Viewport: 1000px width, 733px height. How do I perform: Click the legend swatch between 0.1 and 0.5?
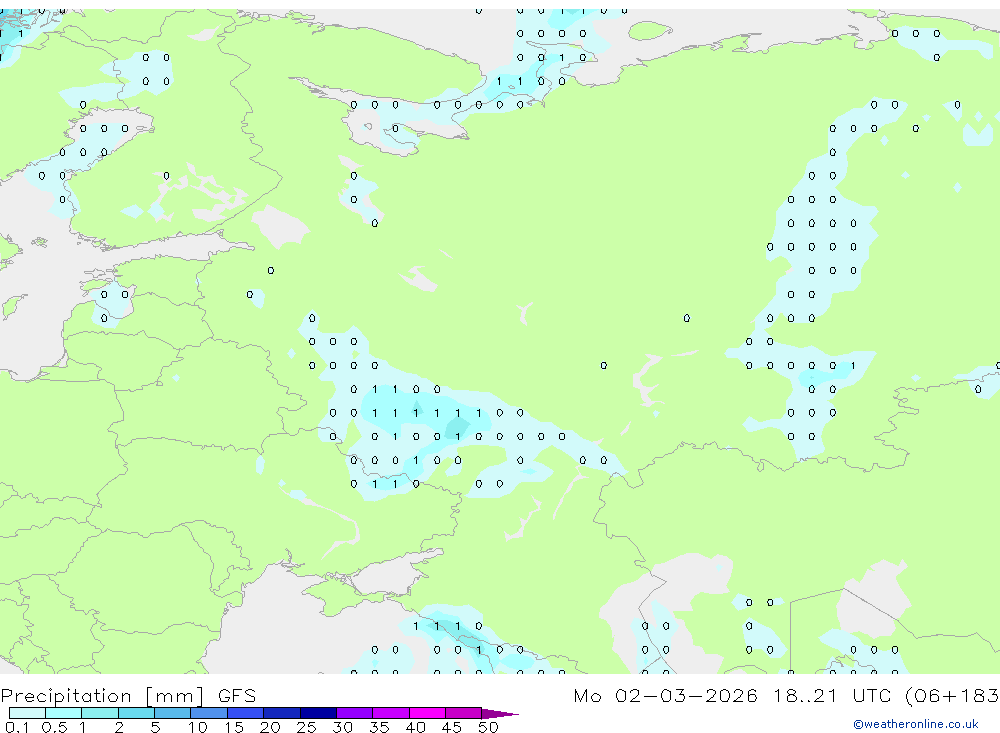27,713
